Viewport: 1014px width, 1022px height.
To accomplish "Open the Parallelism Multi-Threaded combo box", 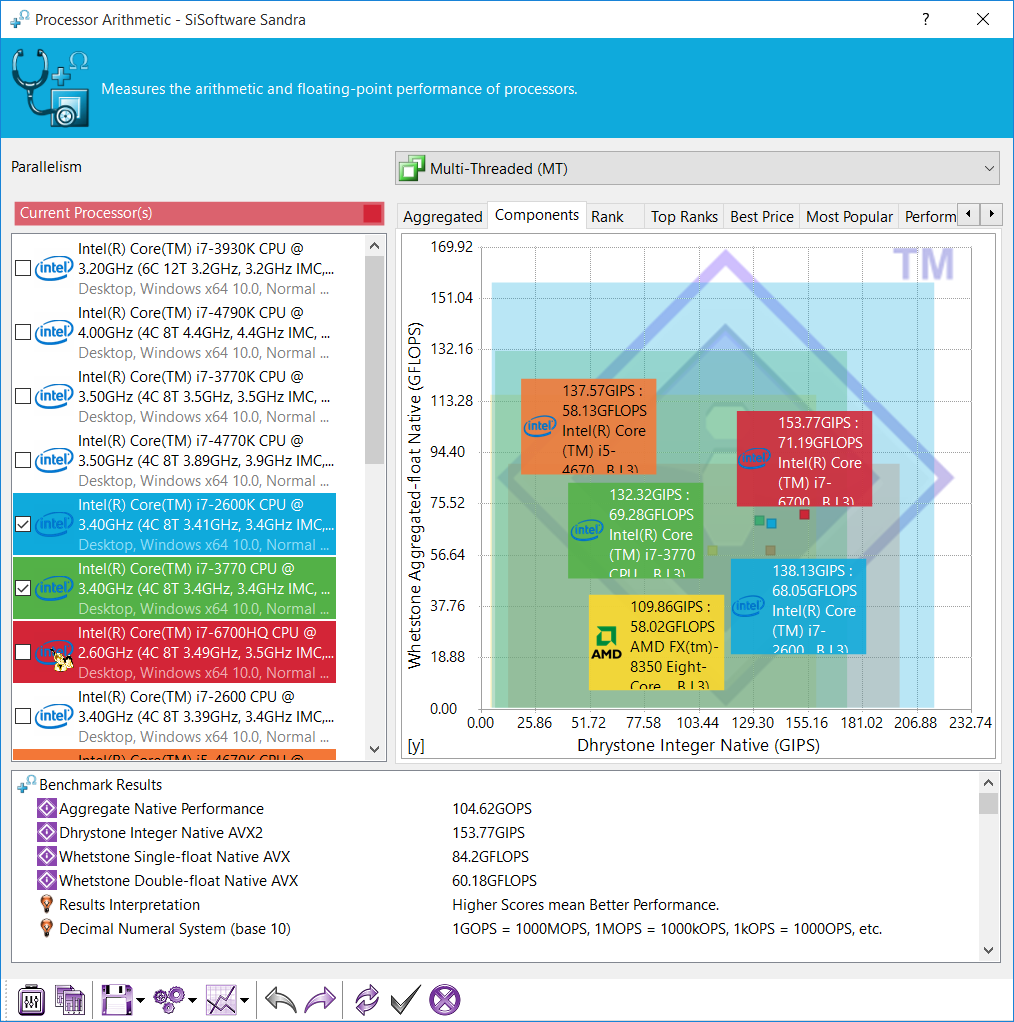I will pos(697,168).
